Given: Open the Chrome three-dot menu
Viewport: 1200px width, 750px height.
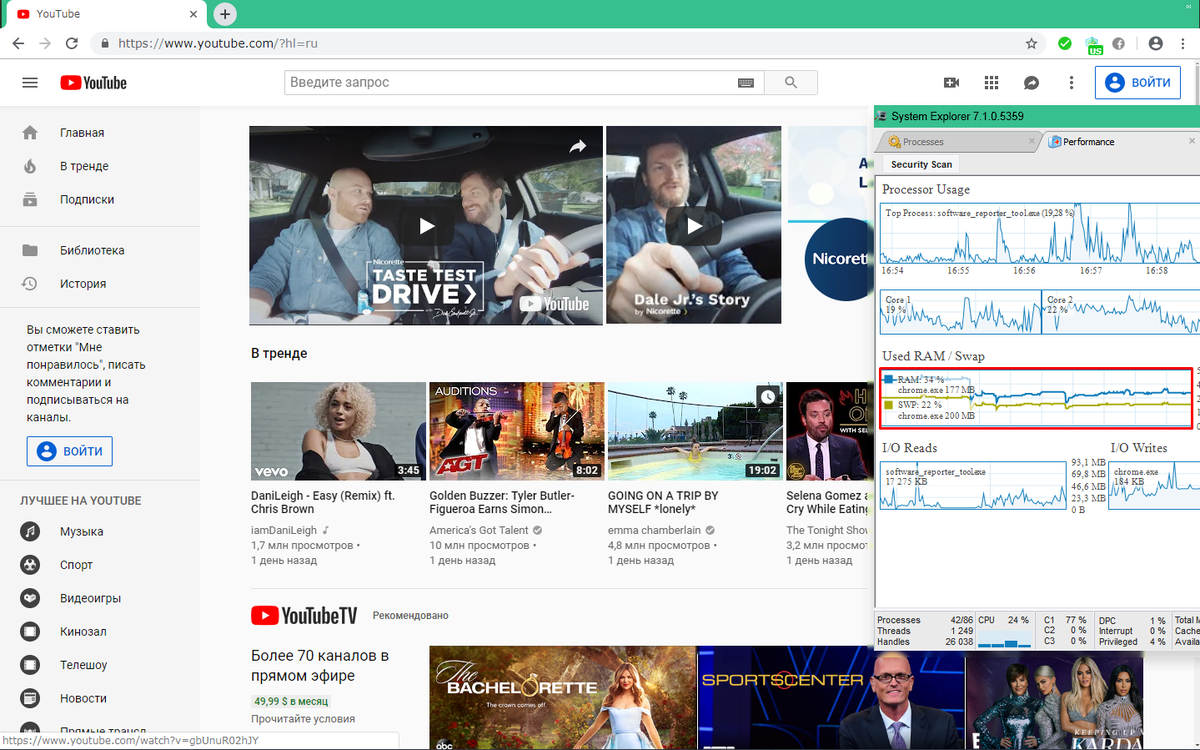Looking at the screenshot, I should (1185, 44).
